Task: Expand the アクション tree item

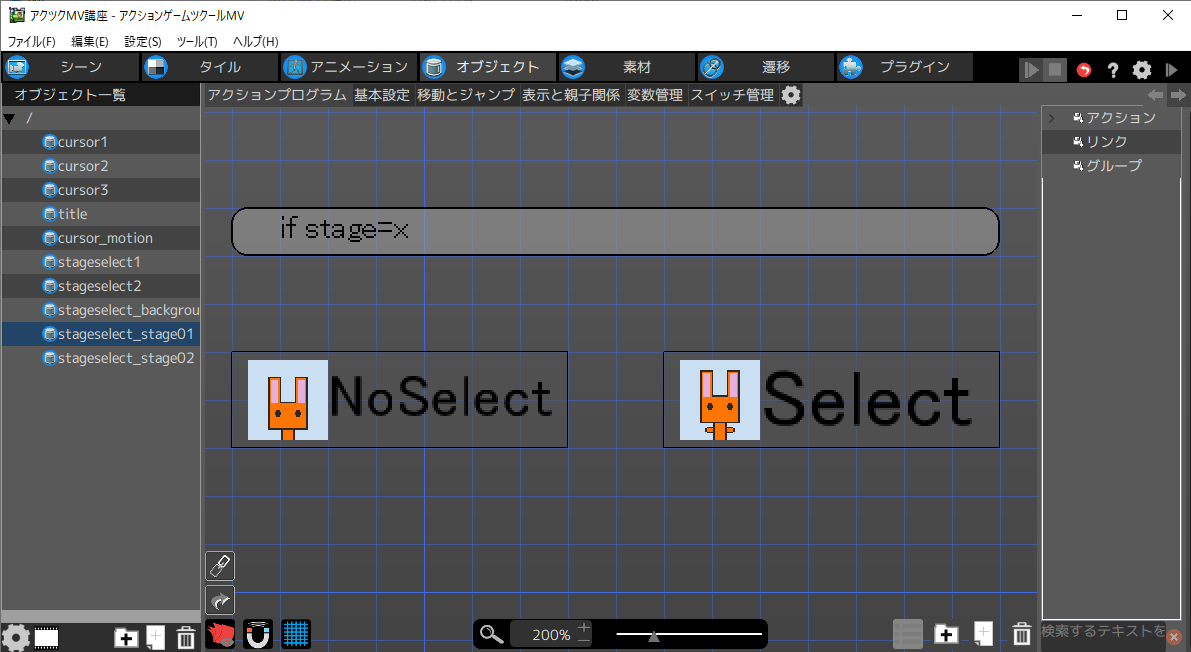Action: (x=1052, y=118)
